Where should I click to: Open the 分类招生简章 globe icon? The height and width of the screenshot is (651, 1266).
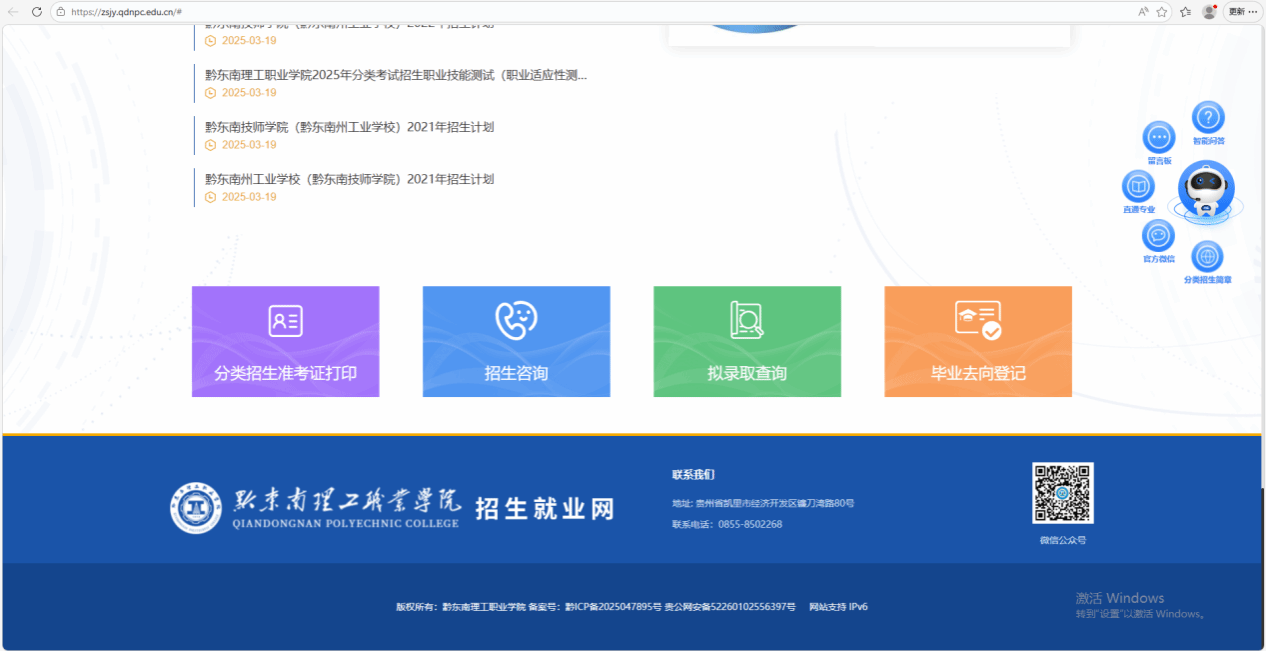point(1207,257)
